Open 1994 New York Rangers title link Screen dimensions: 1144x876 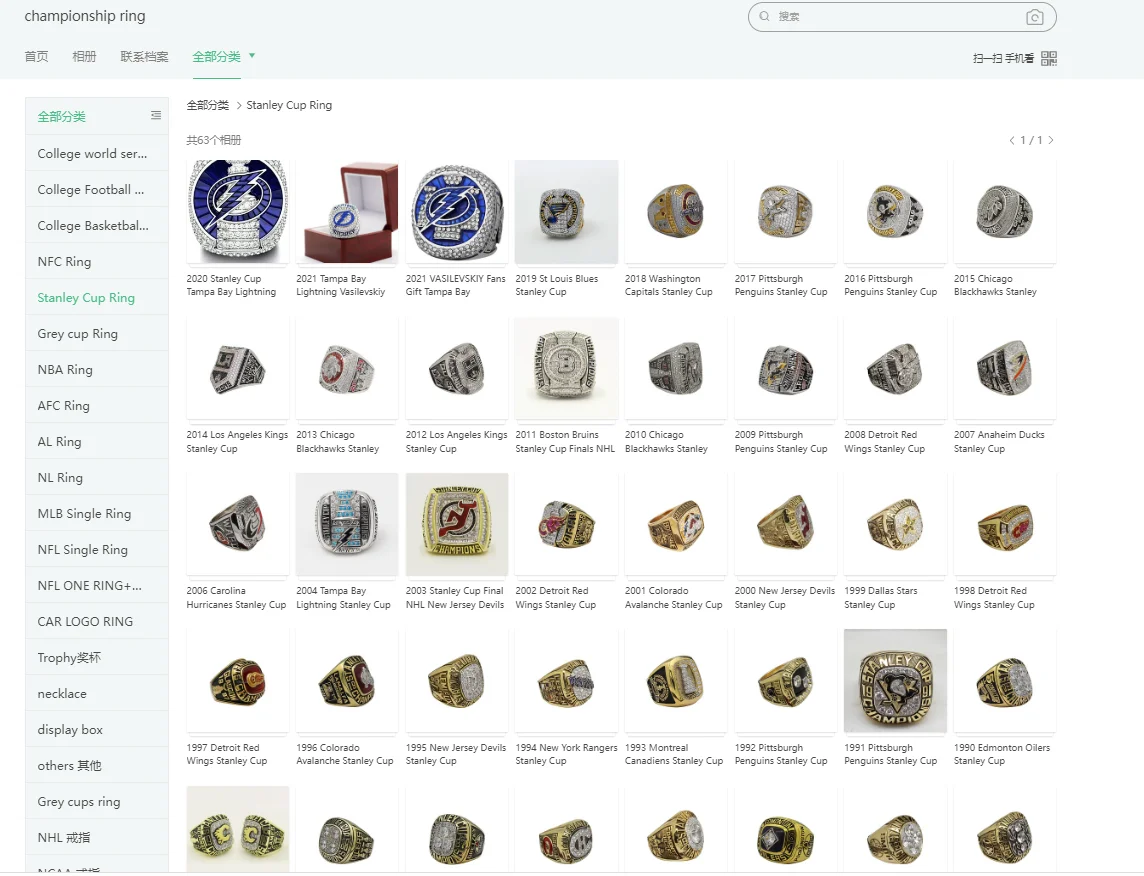566,754
